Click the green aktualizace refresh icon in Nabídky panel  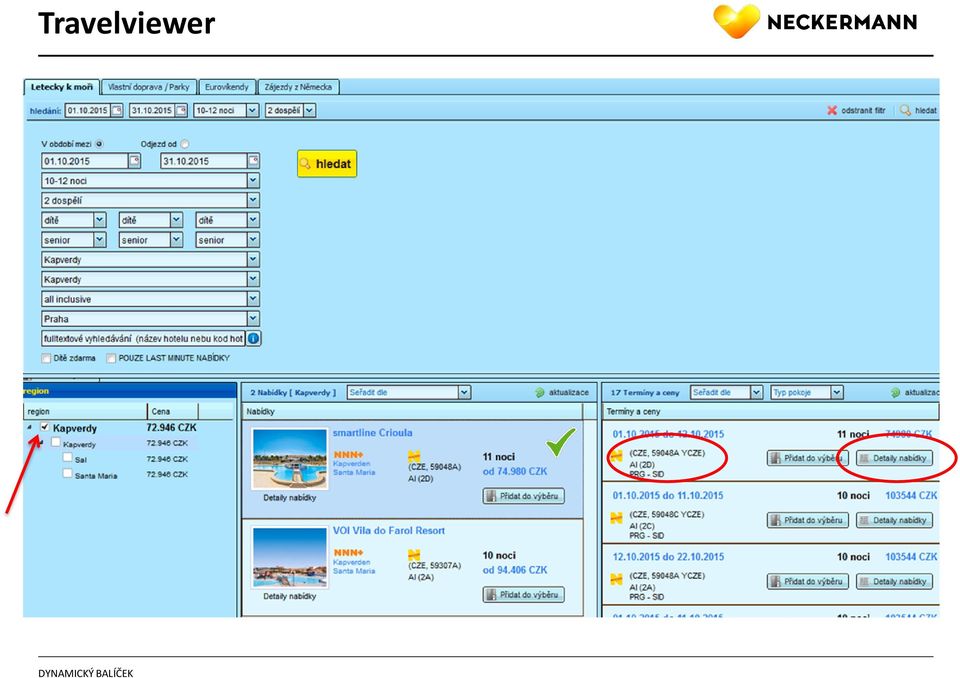(x=539, y=393)
